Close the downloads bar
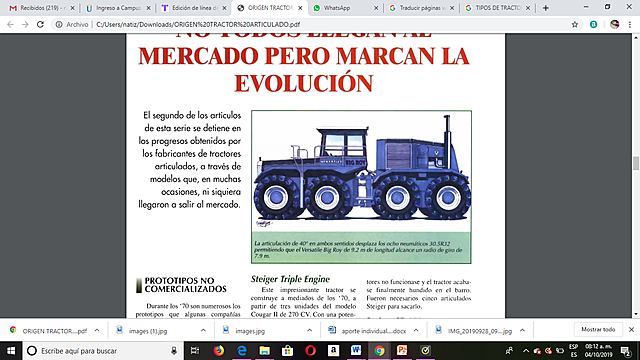 (631, 329)
